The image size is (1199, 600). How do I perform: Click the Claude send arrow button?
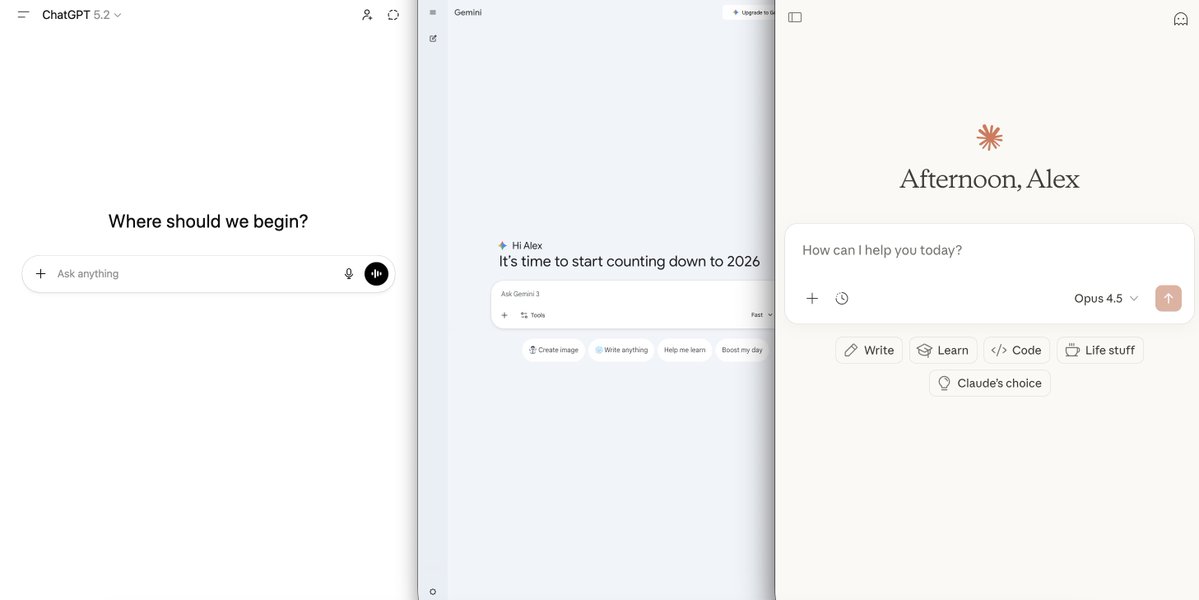[1168, 299]
